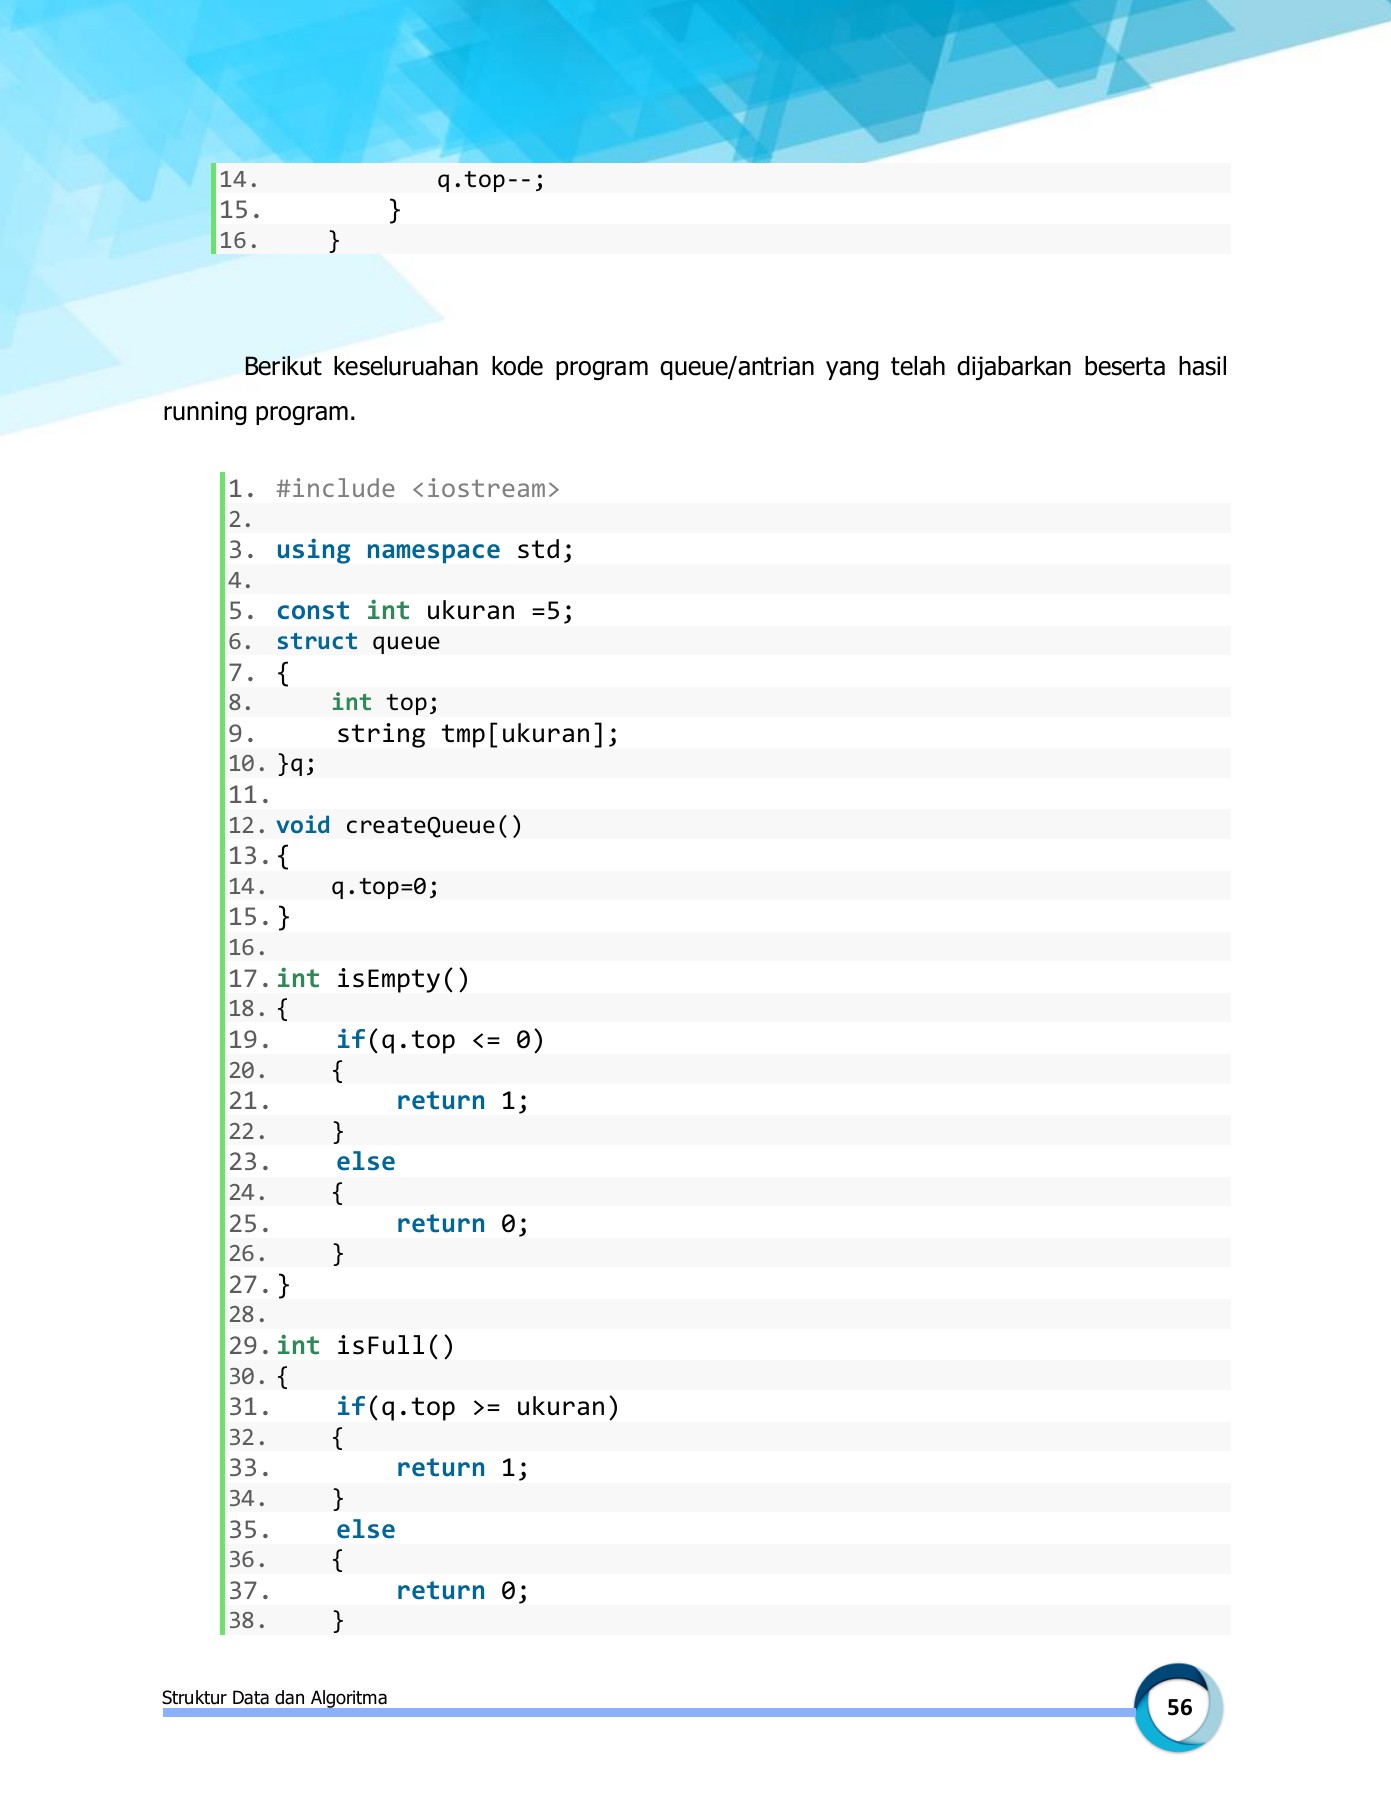Click the 'const int ukuran =5;' line

[424, 611]
